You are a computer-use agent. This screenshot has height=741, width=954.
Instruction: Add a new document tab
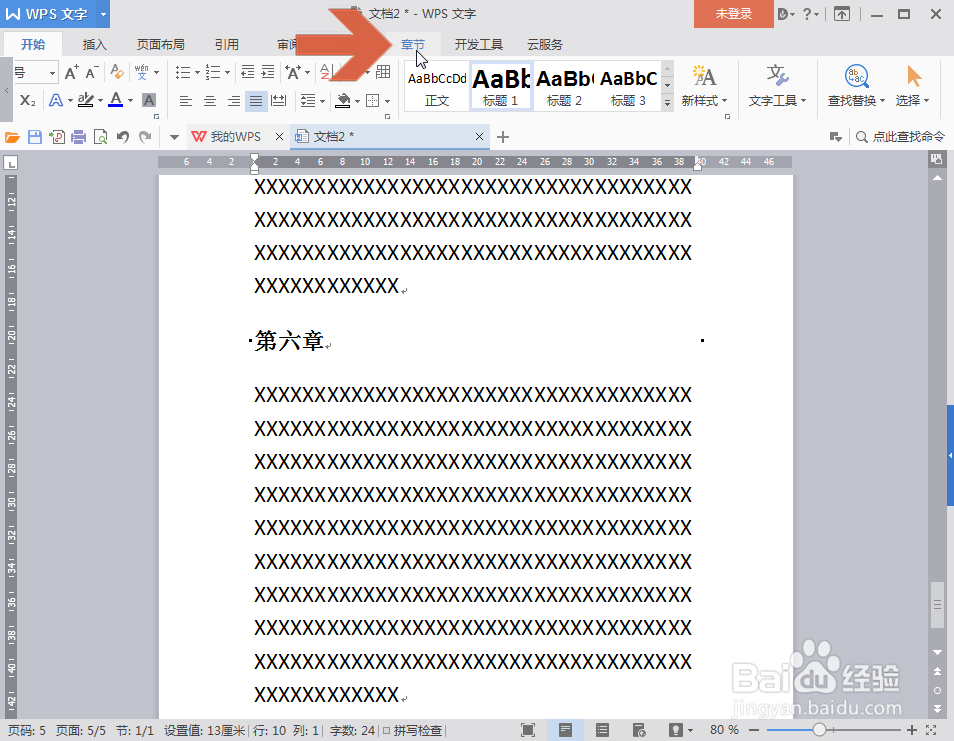click(503, 137)
